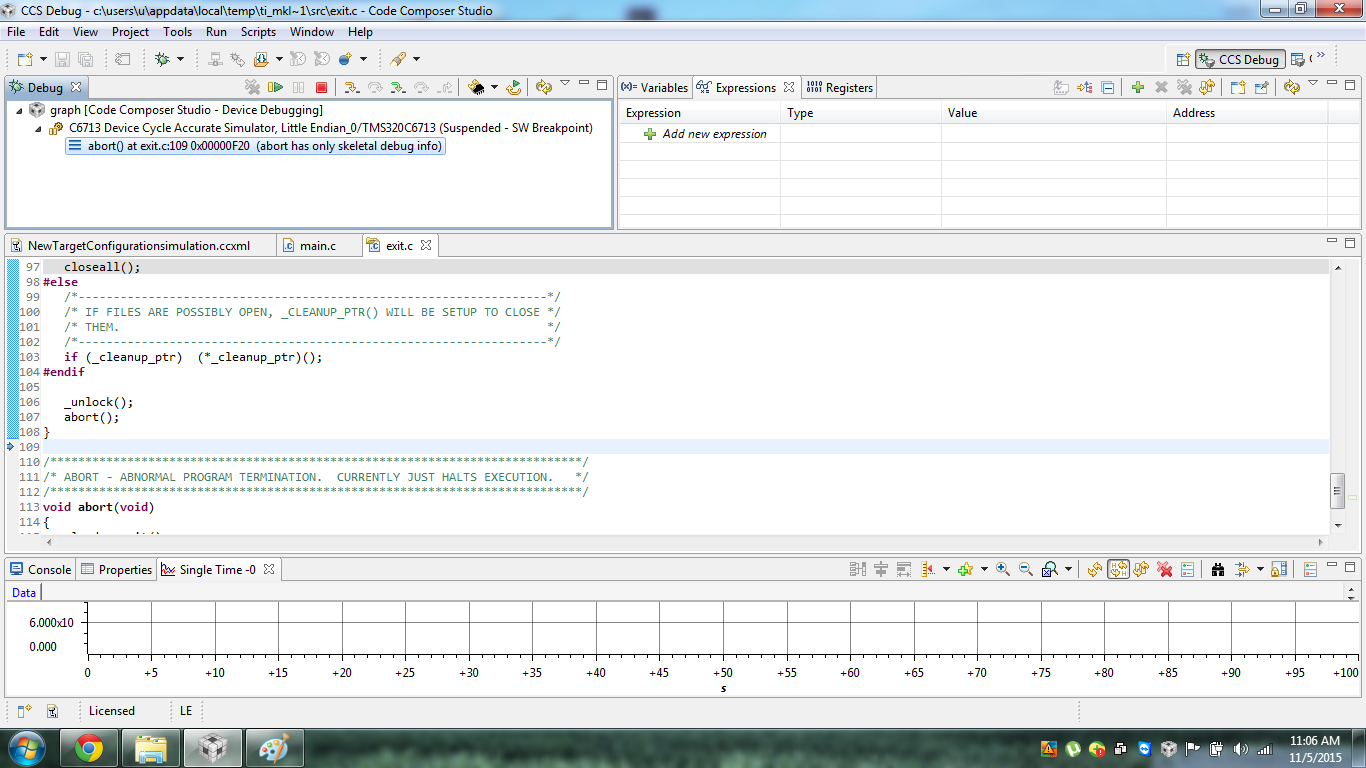Click the CPU Reset chip icon
The width and height of the screenshot is (1366, 768).
[477, 87]
